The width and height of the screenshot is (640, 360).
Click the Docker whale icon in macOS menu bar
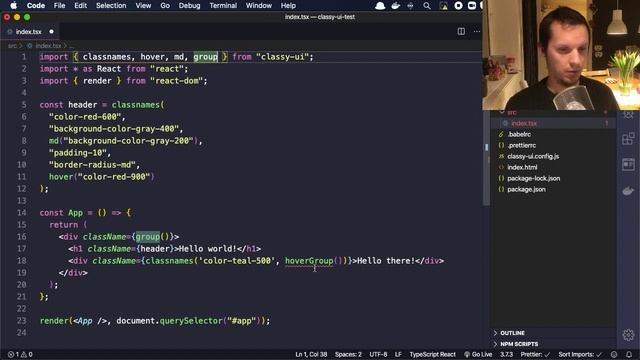pyautogui.click(x=396, y=6)
